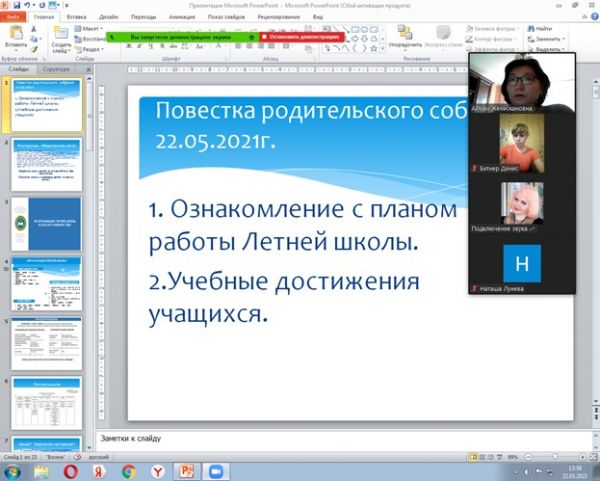Open Google Chrome from the taskbar
Viewport: 600px width, 481px height.
click(128, 470)
